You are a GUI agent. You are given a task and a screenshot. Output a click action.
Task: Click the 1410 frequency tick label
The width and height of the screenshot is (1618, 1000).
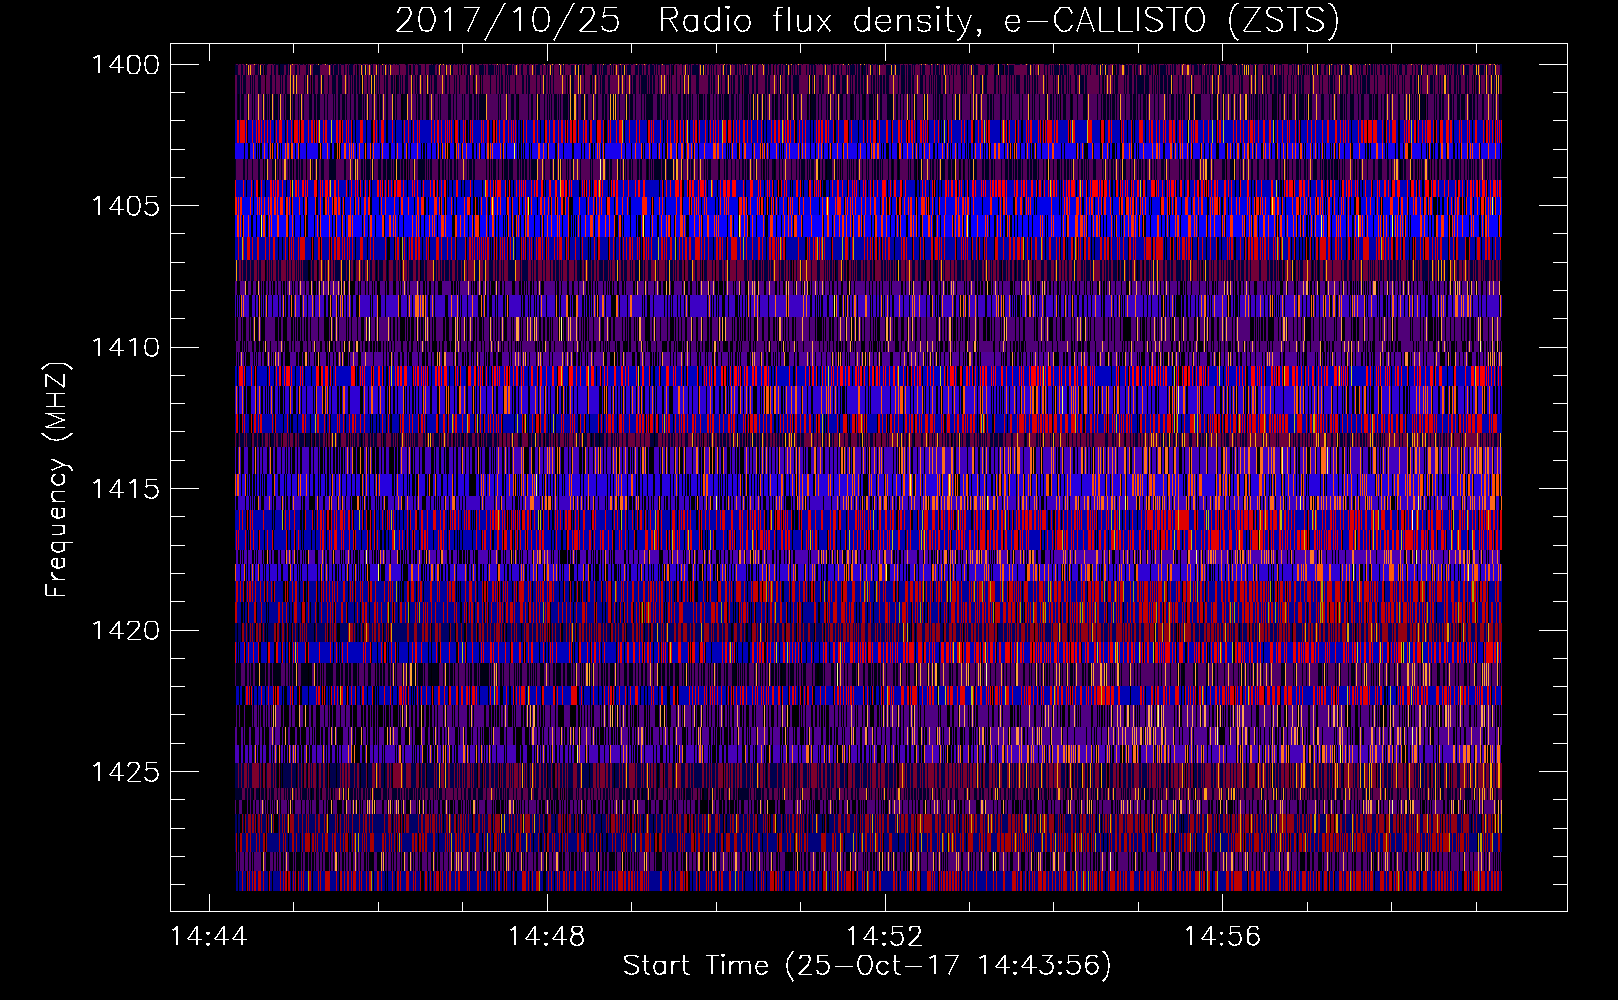(125, 348)
